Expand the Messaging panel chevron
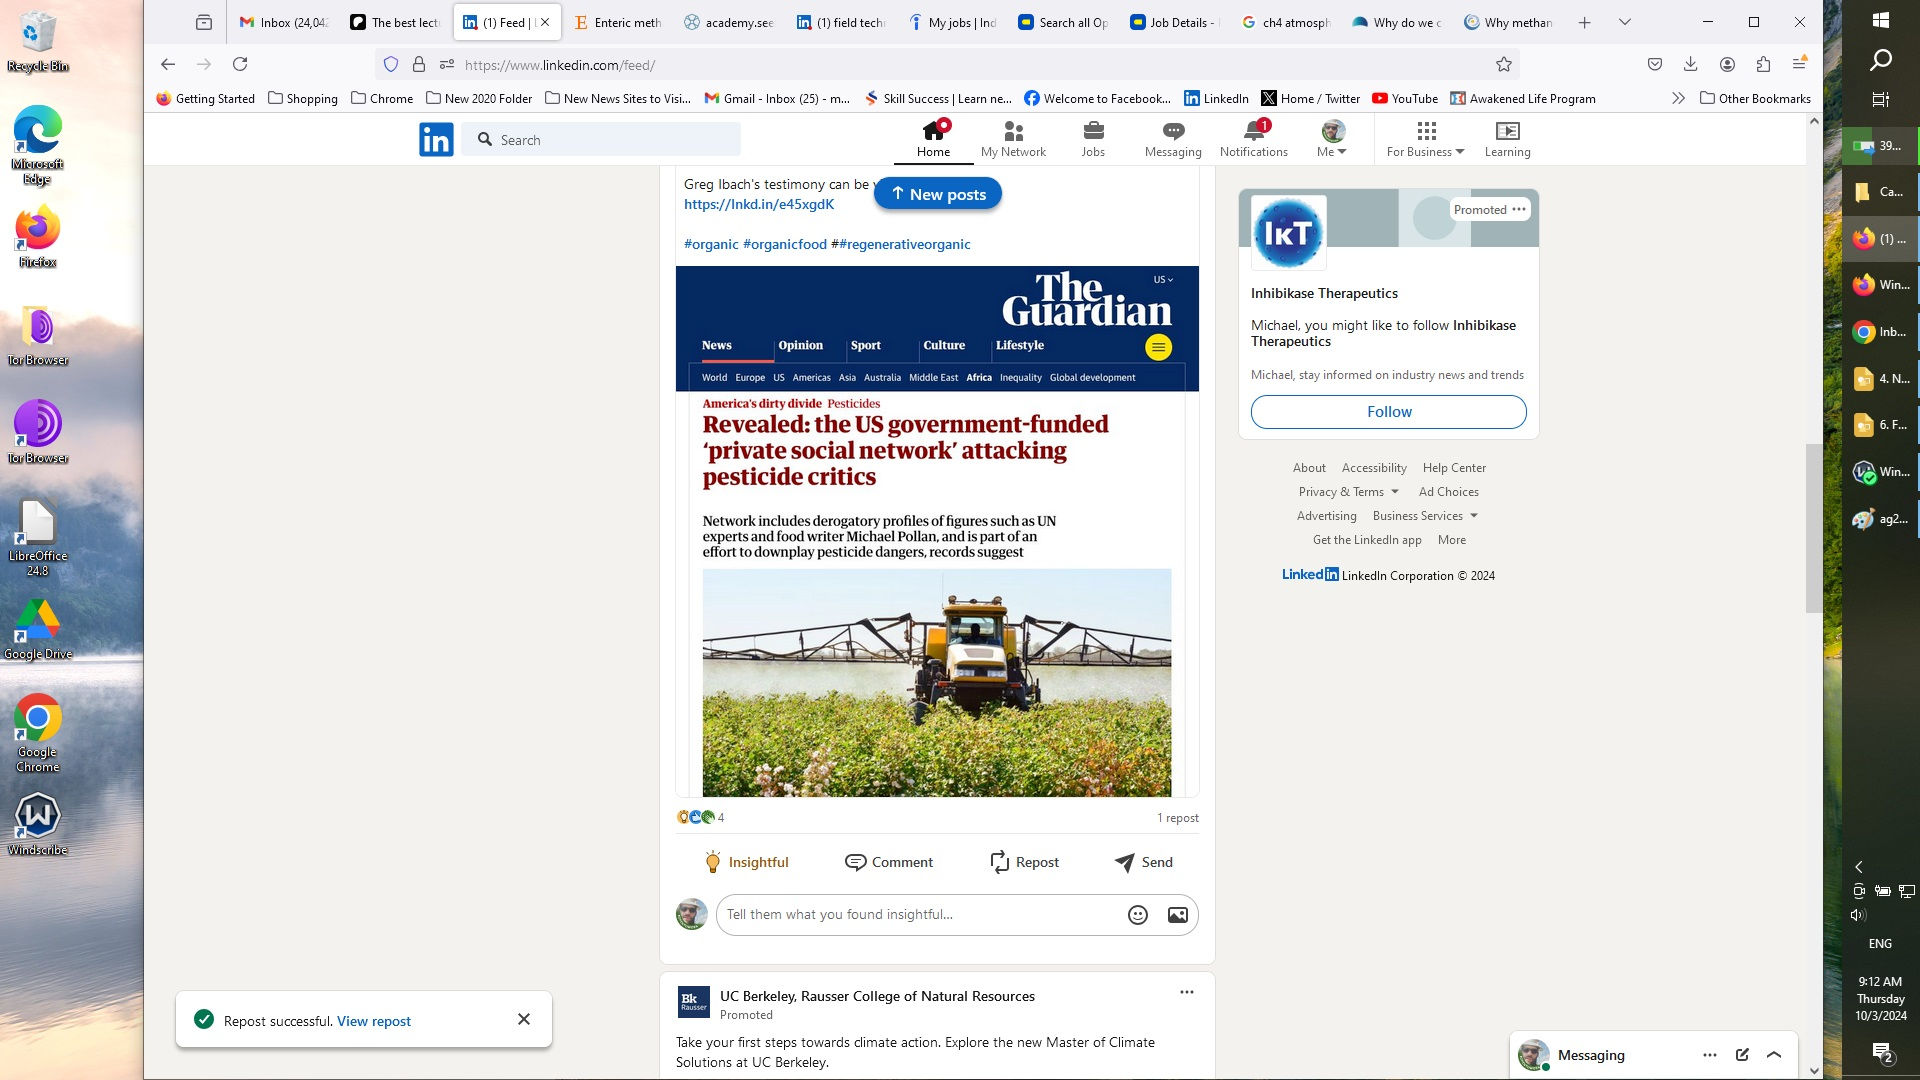The image size is (1920, 1080). [x=1774, y=1055]
